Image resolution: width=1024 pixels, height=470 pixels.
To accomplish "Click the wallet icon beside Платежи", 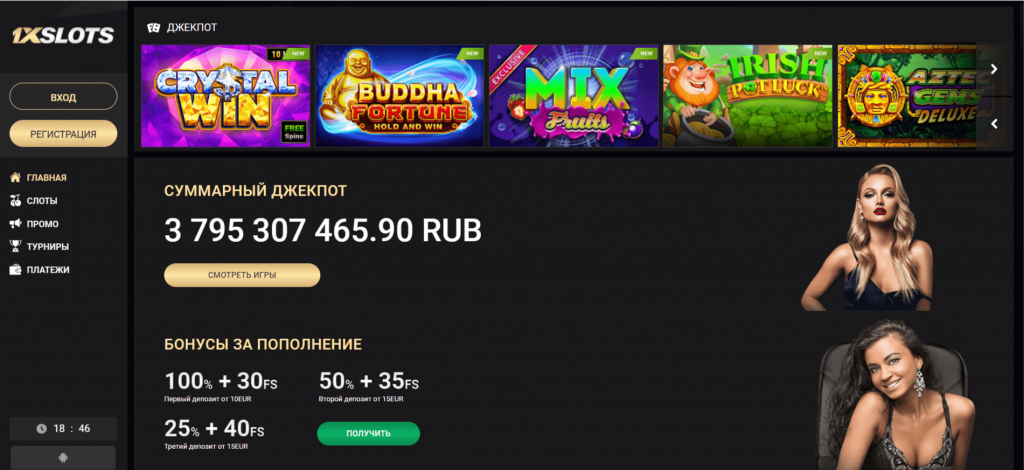I will [x=16, y=270].
